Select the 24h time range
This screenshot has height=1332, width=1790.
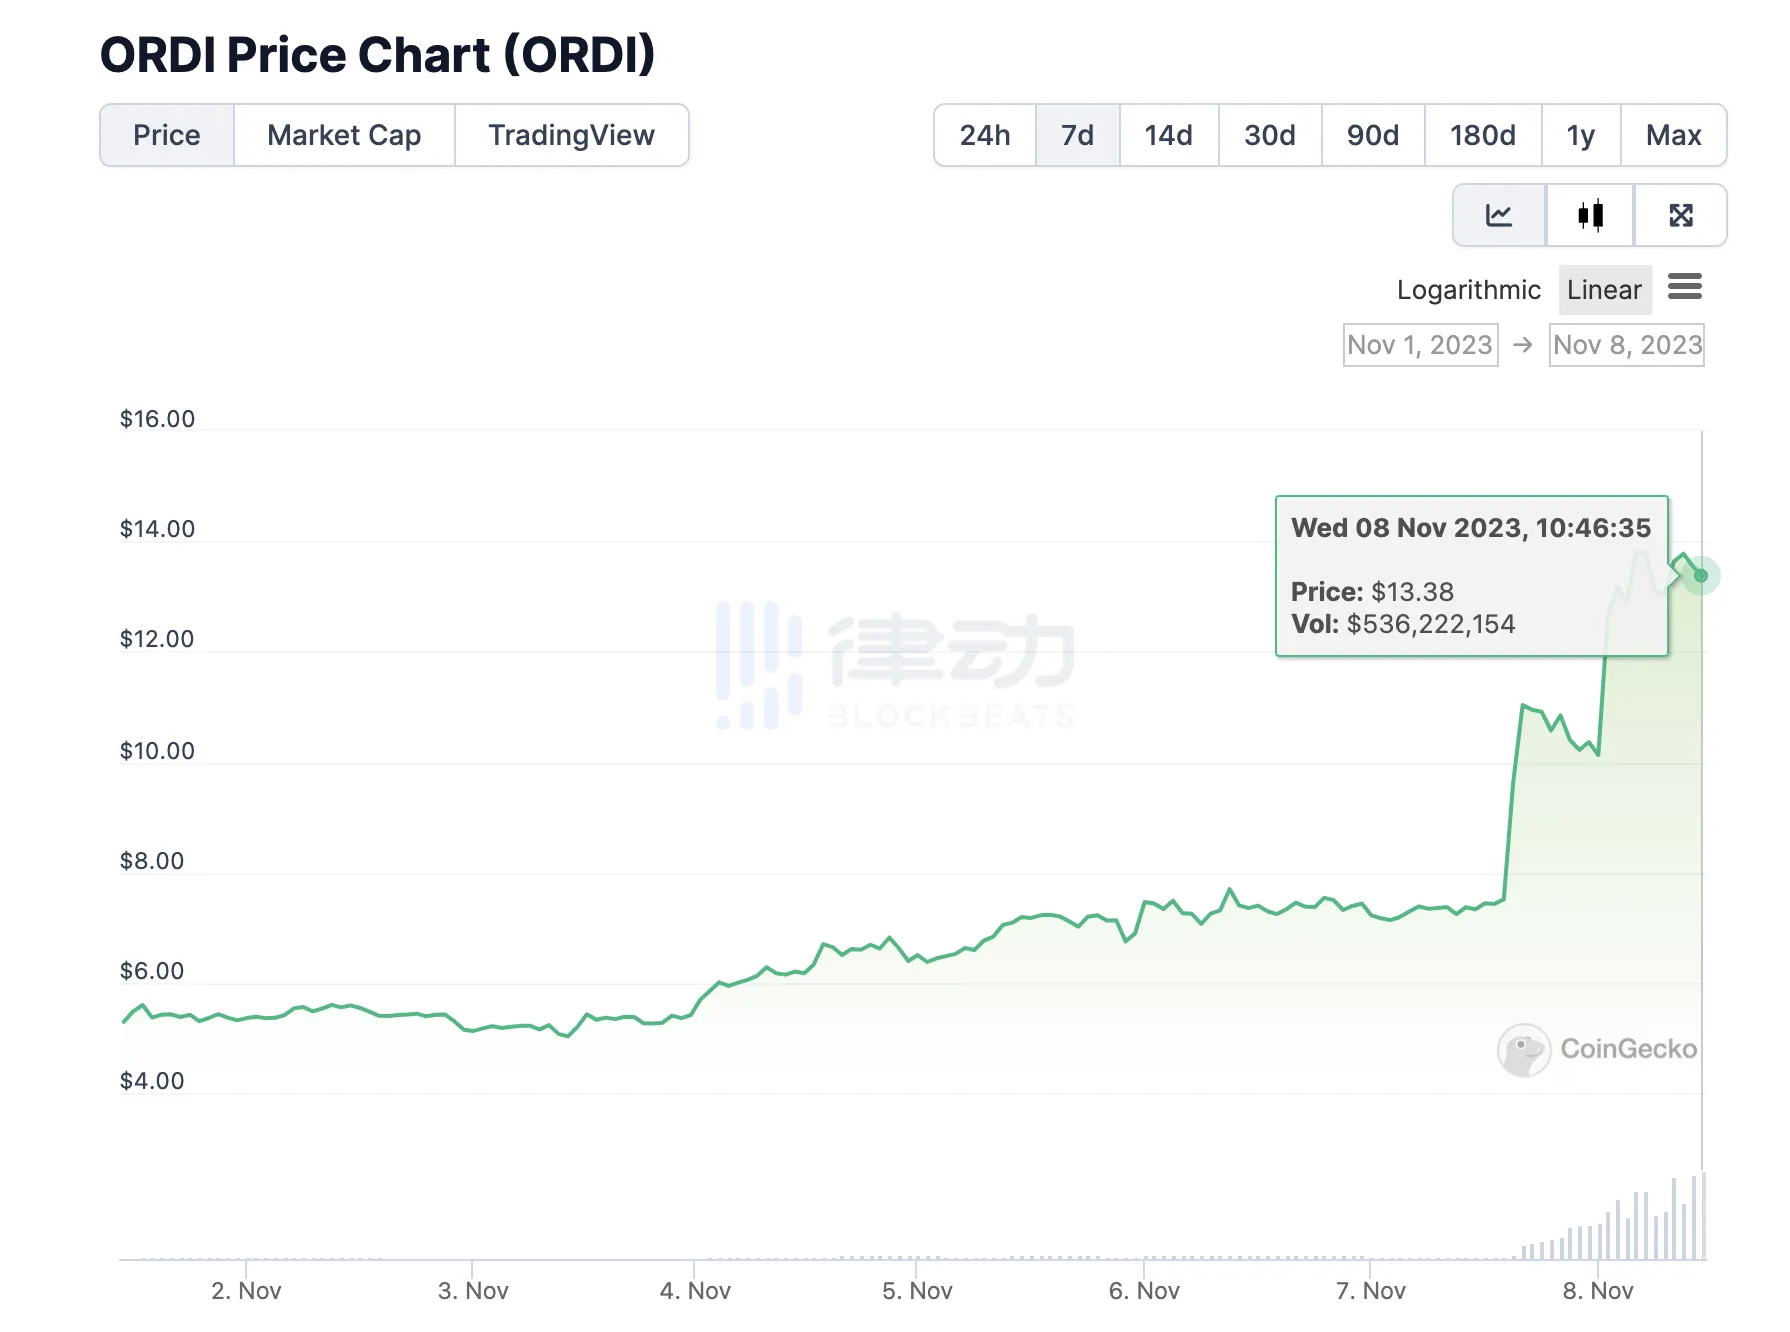click(984, 135)
